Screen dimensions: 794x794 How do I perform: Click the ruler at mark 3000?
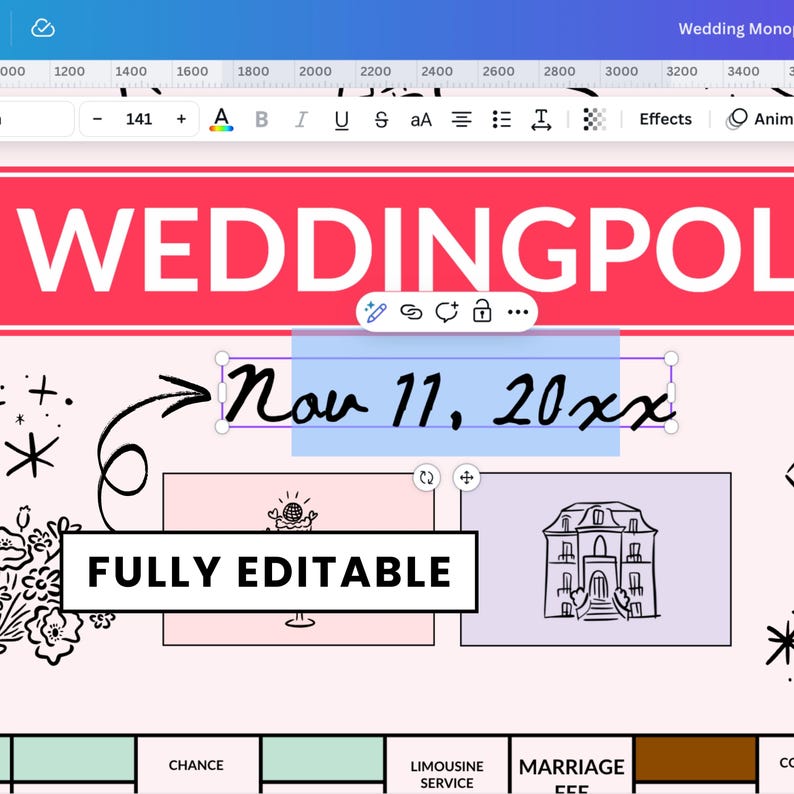pos(621,71)
